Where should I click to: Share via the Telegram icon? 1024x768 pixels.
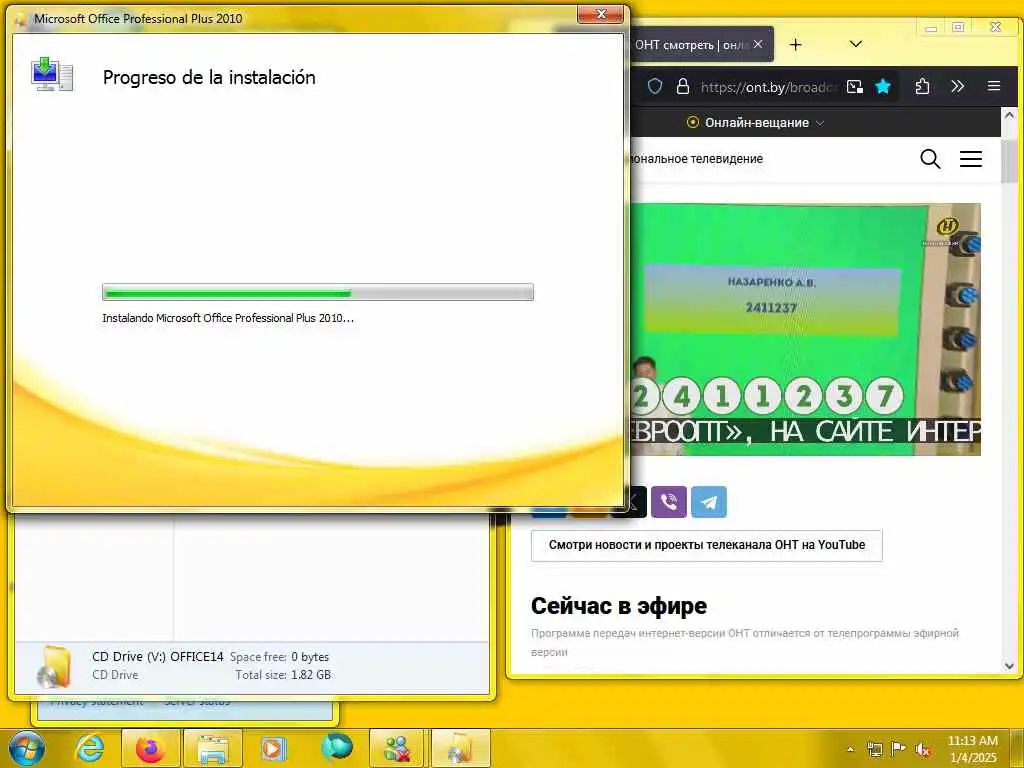pos(709,502)
